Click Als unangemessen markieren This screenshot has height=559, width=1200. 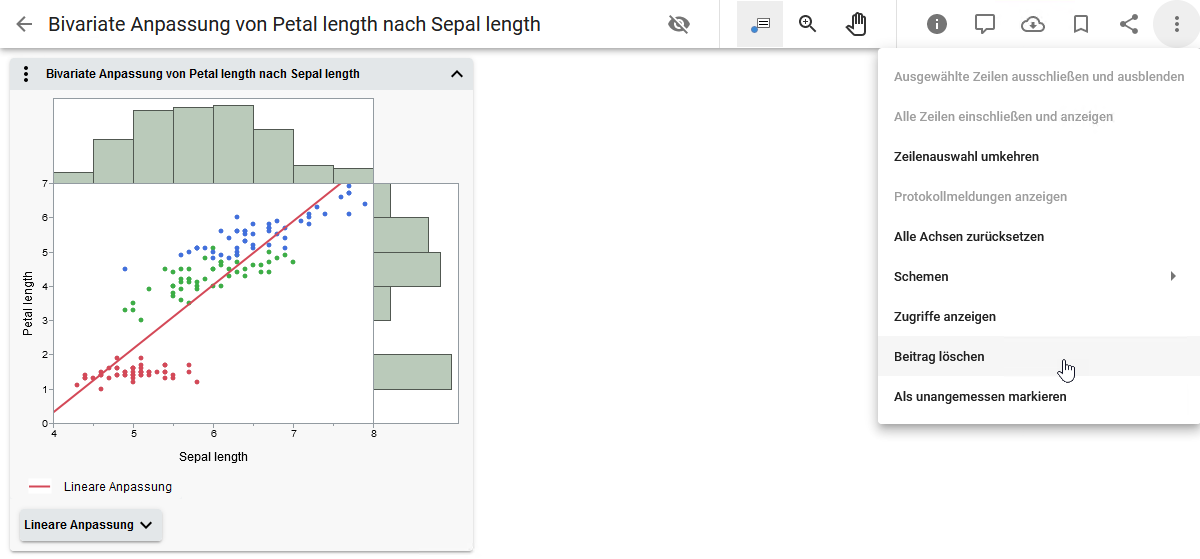point(980,397)
